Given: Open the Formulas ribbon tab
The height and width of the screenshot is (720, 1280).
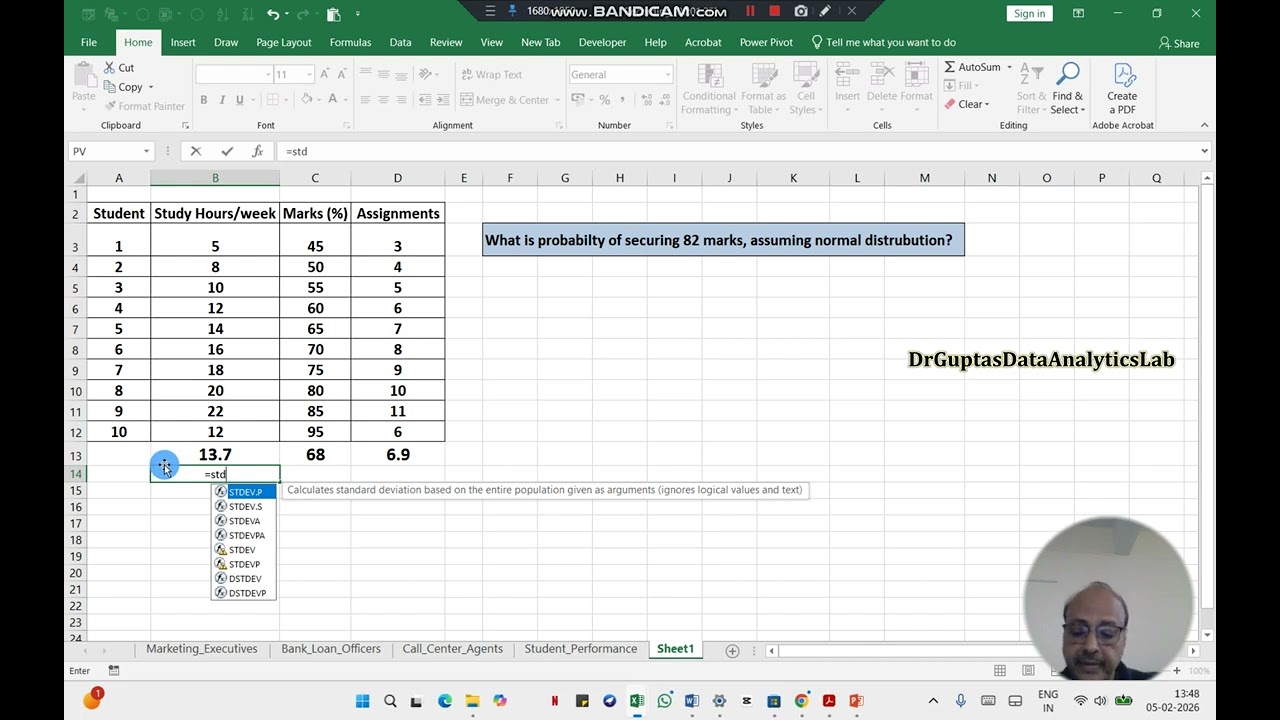Looking at the screenshot, I should pos(350,42).
